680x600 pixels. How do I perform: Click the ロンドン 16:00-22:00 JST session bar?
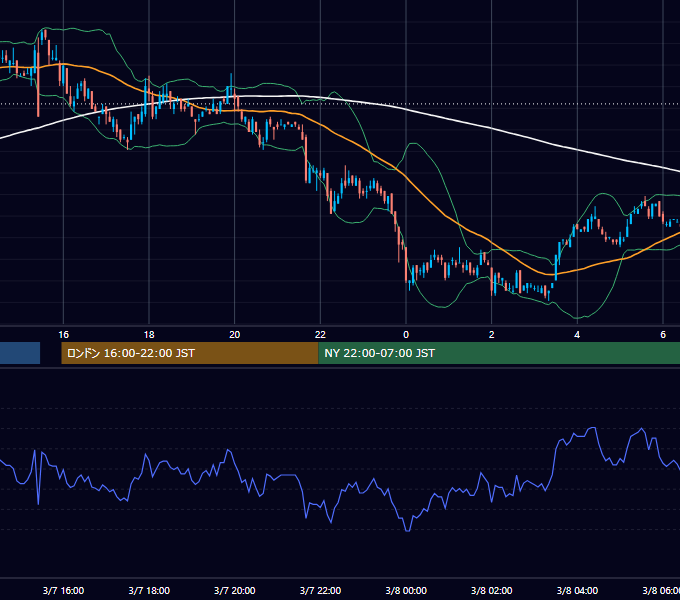(190, 353)
